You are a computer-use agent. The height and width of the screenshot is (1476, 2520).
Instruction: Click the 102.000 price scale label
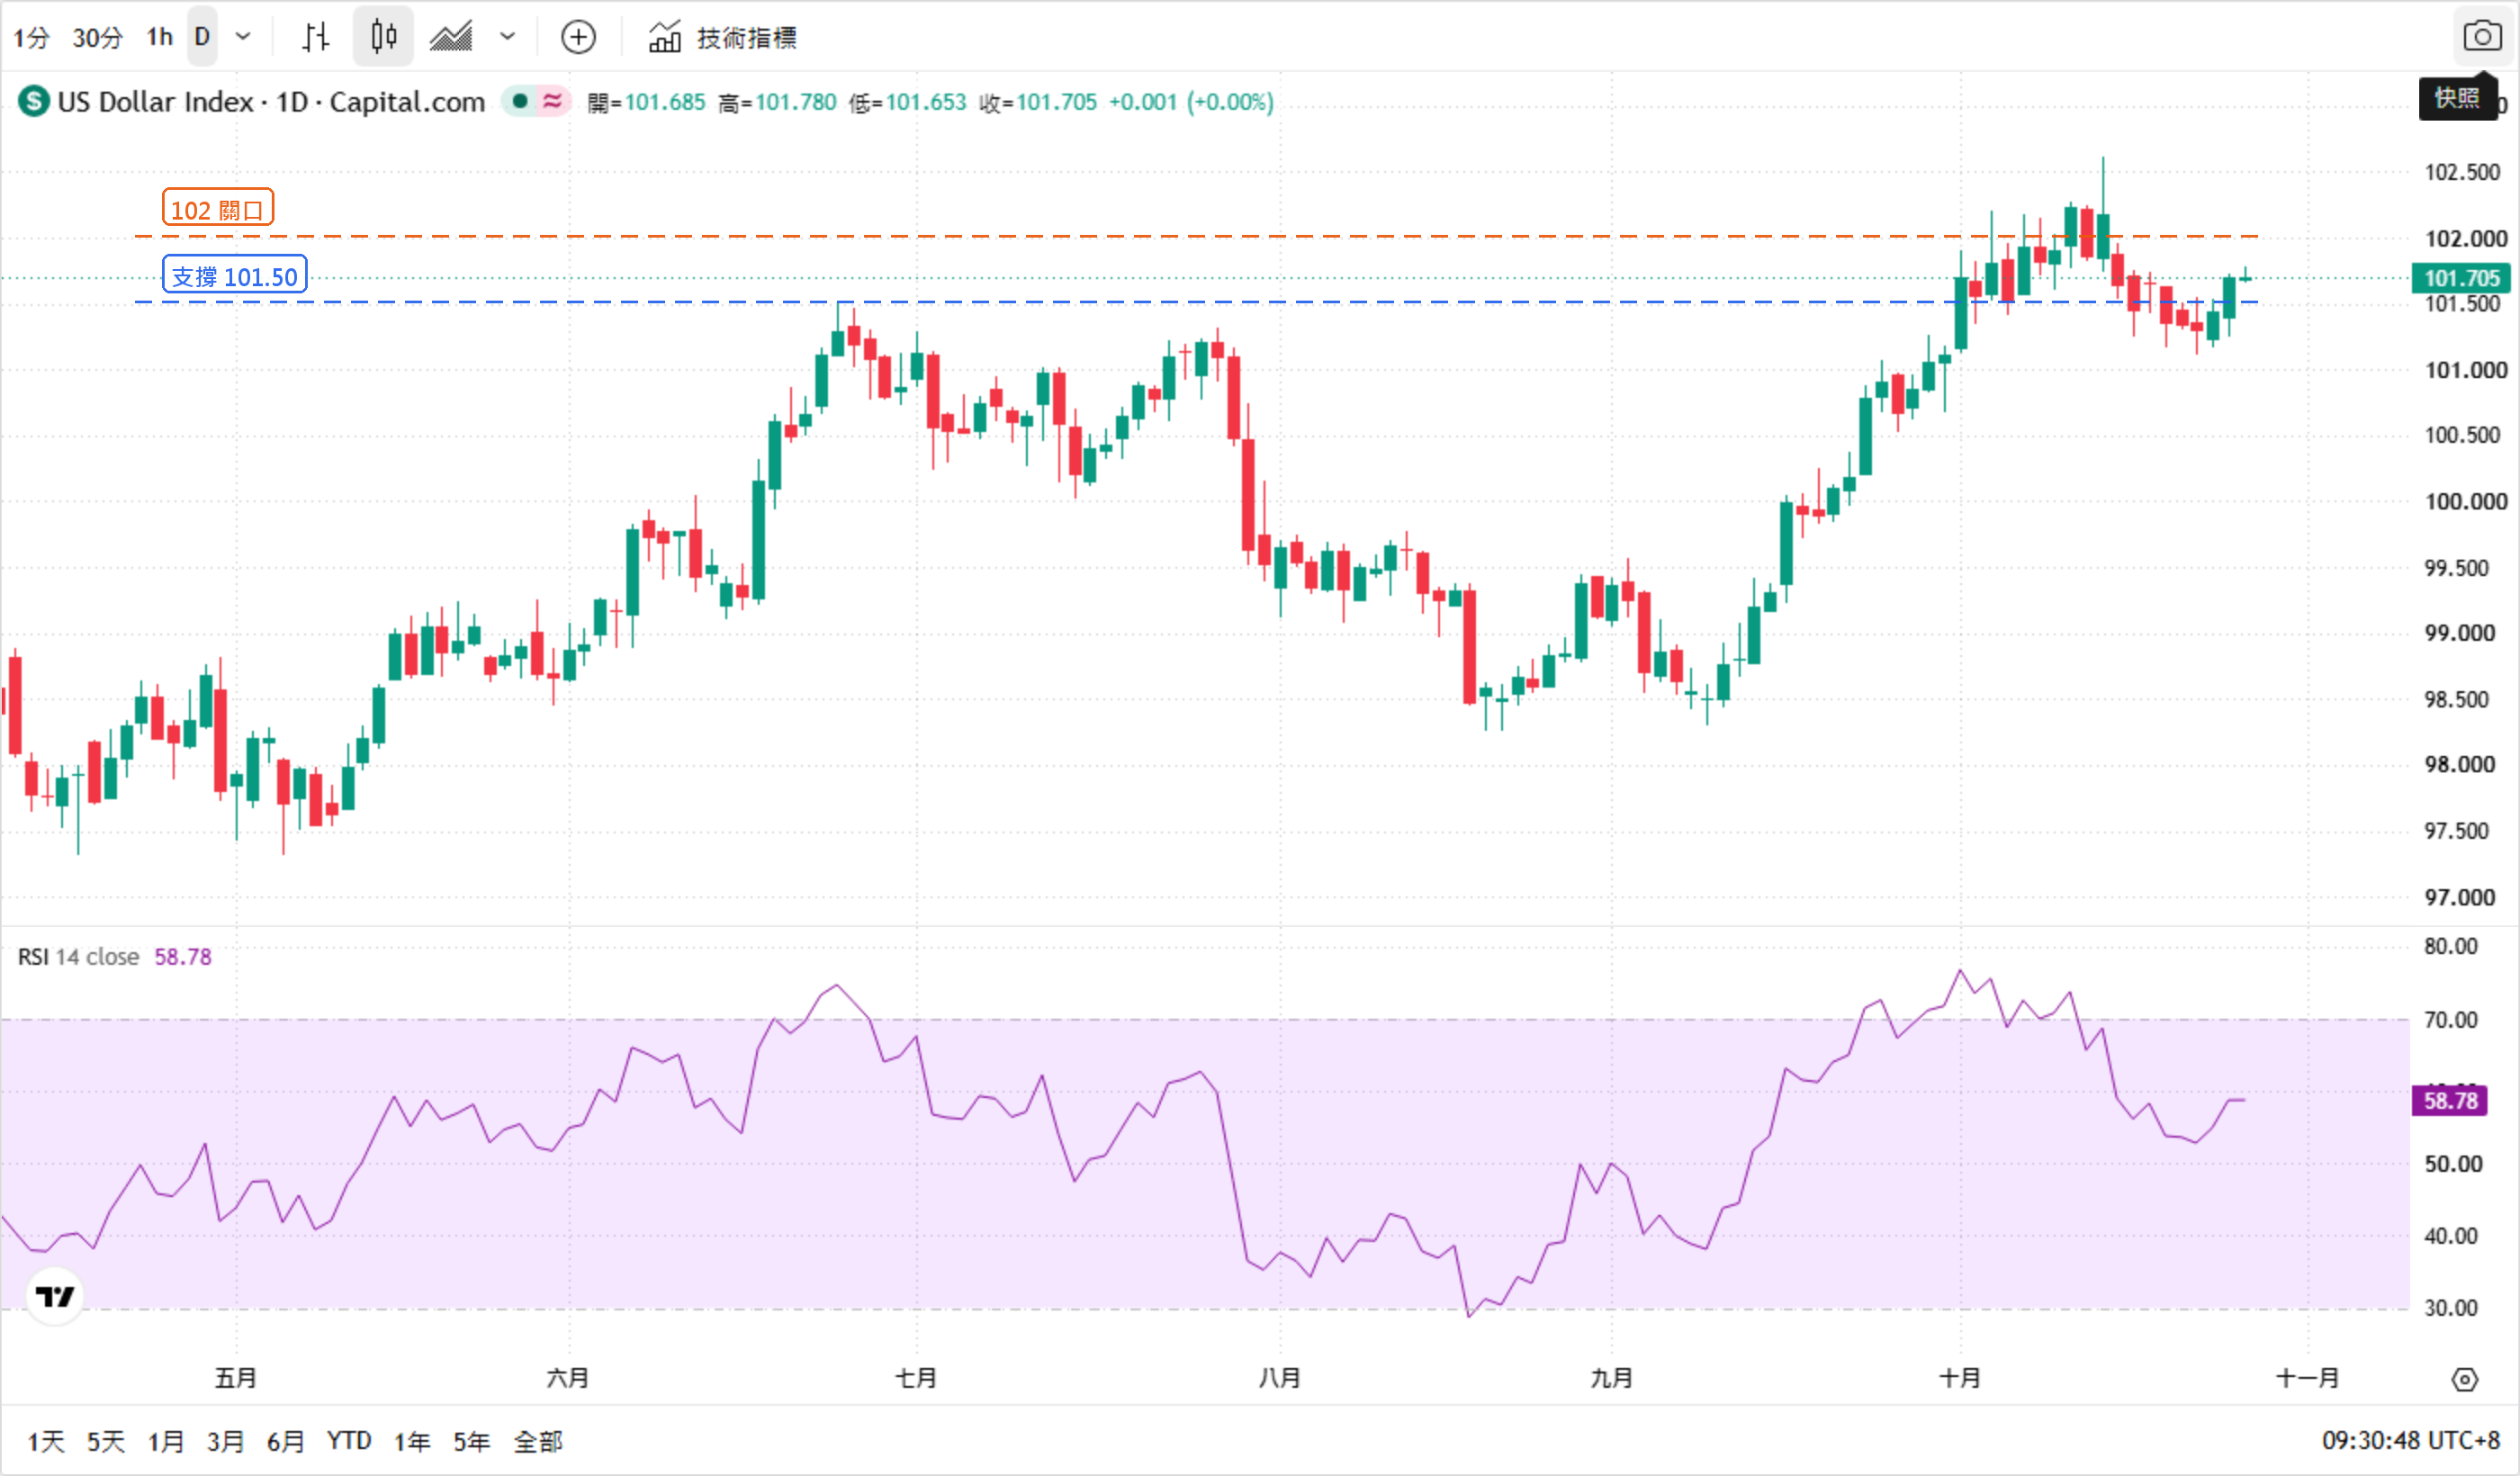click(2465, 238)
